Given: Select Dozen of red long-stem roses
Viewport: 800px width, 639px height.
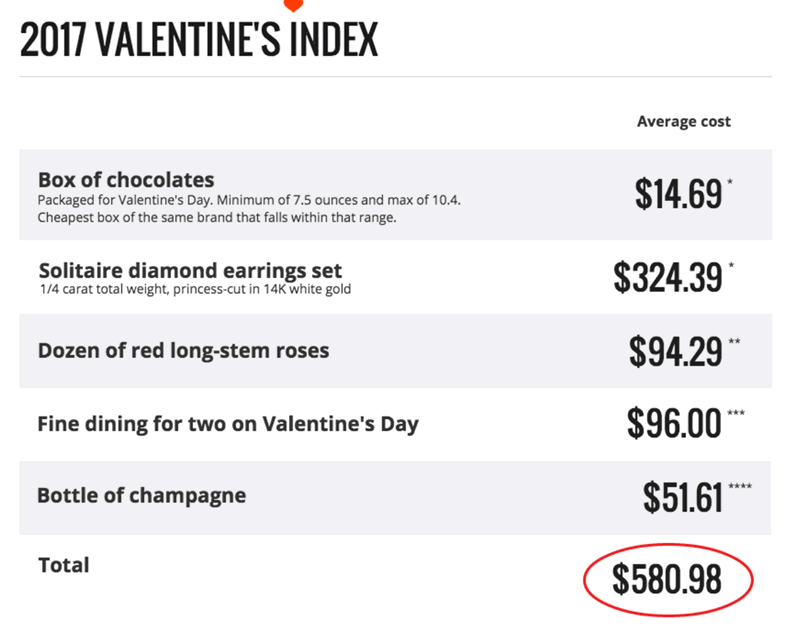Looking at the screenshot, I should pos(183,351).
